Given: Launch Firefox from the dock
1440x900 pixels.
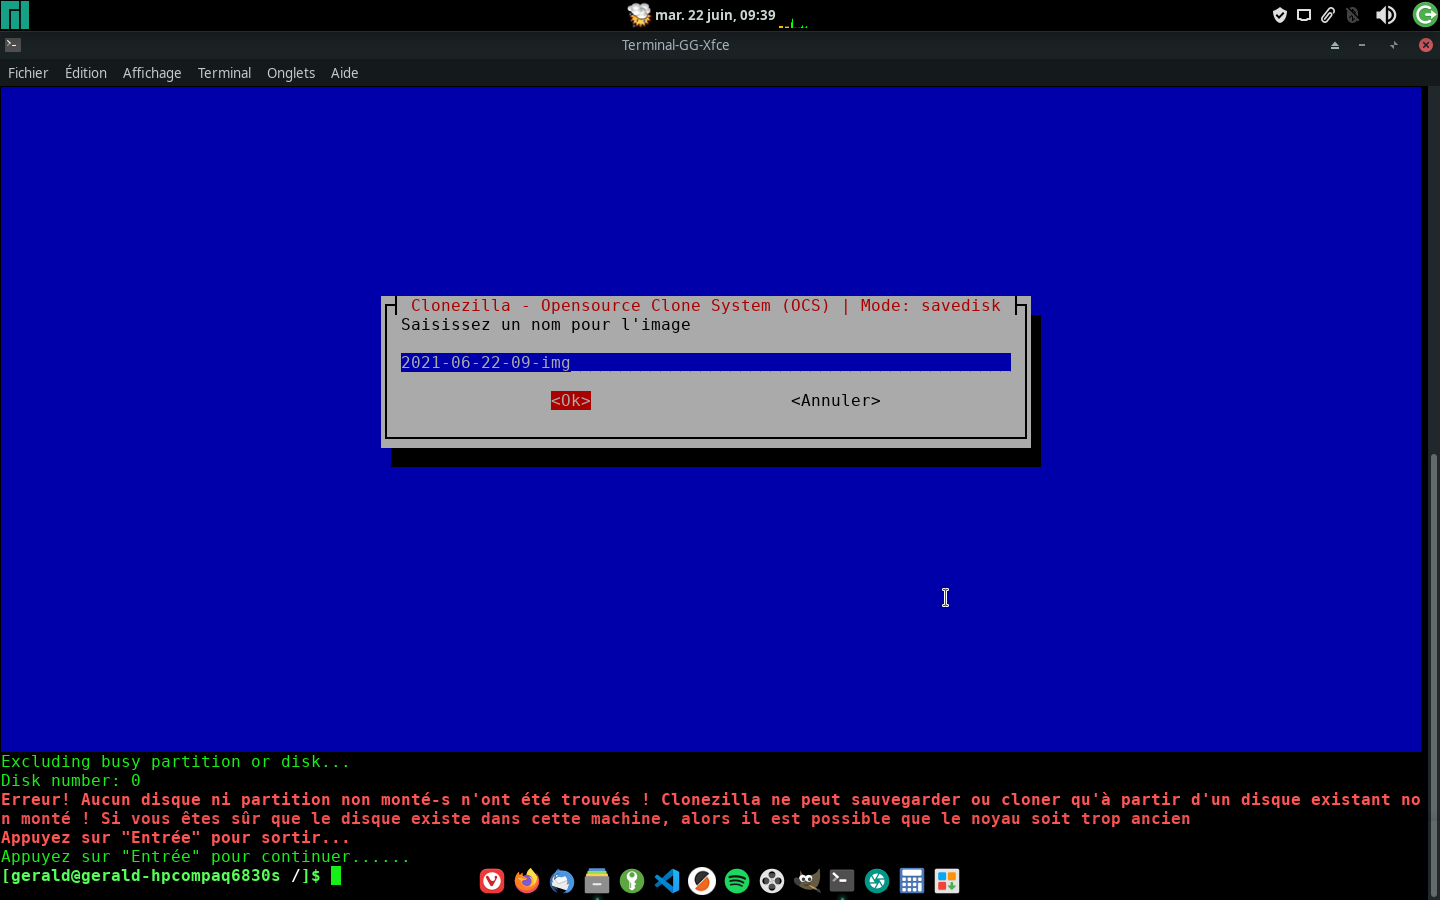Looking at the screenshot, I should click(527, 881).
